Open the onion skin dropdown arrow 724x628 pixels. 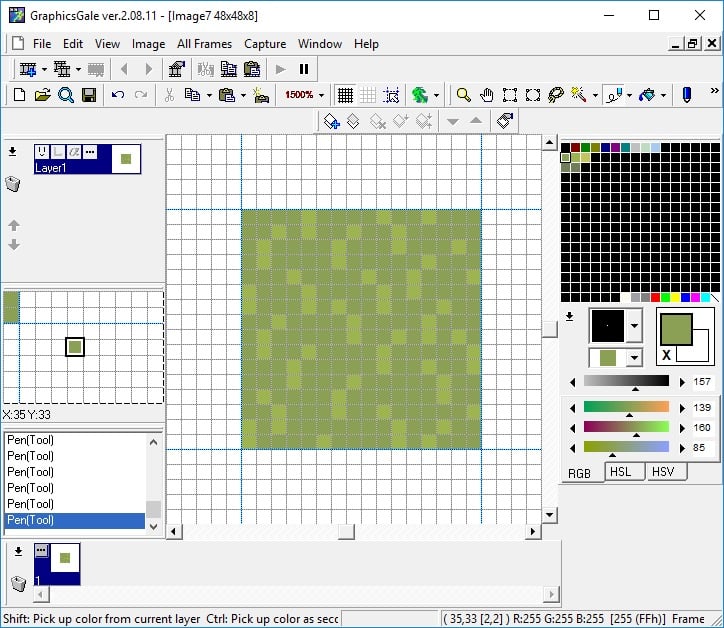coord(436,95)
